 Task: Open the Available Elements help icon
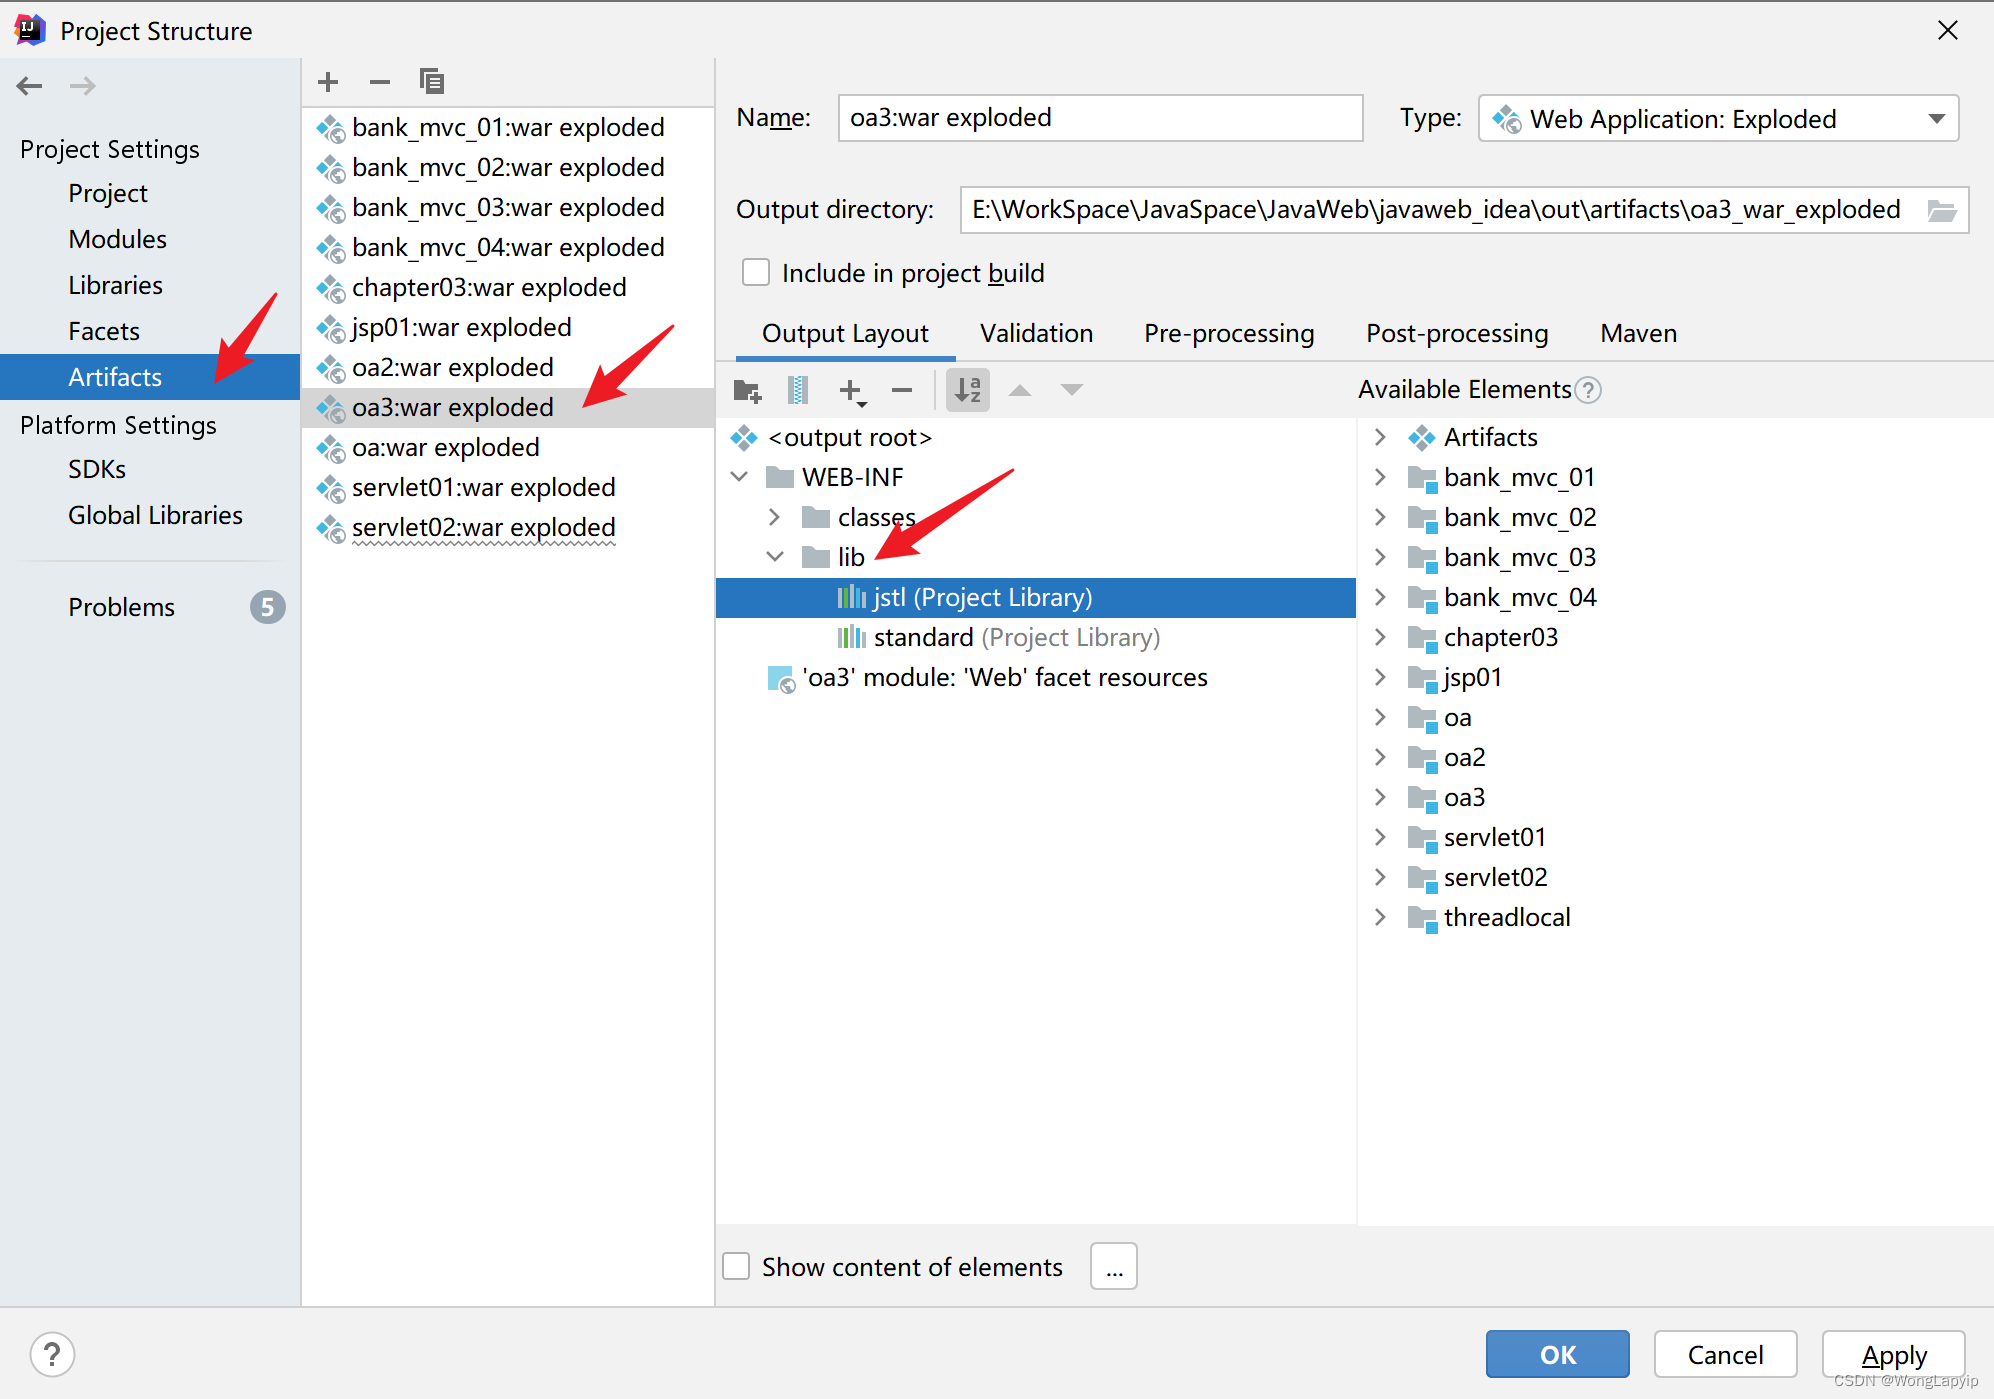point(1588,390)
